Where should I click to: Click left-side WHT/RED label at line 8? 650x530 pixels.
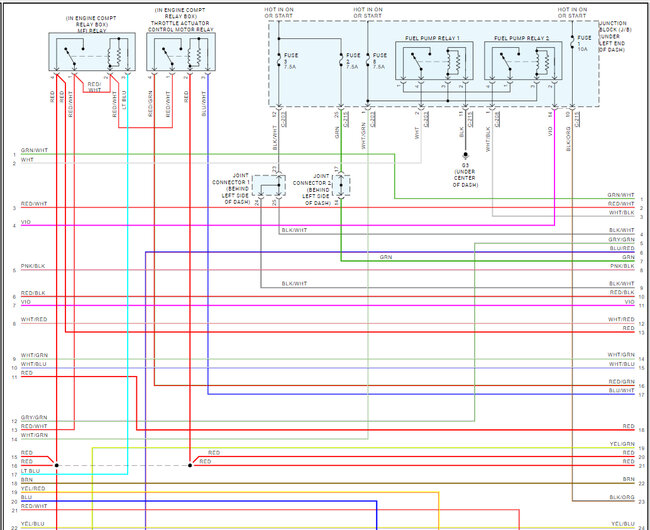click(34, 319)
